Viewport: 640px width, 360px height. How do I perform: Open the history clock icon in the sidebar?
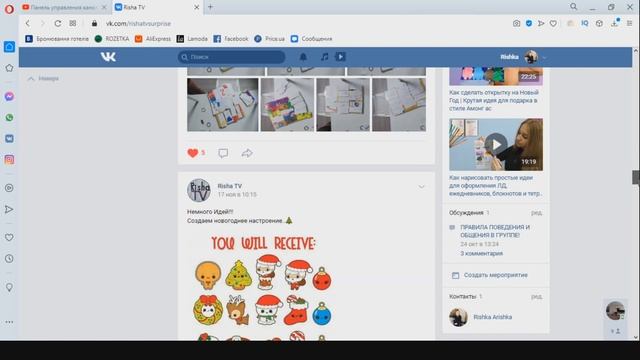click(x=9, y=258)
